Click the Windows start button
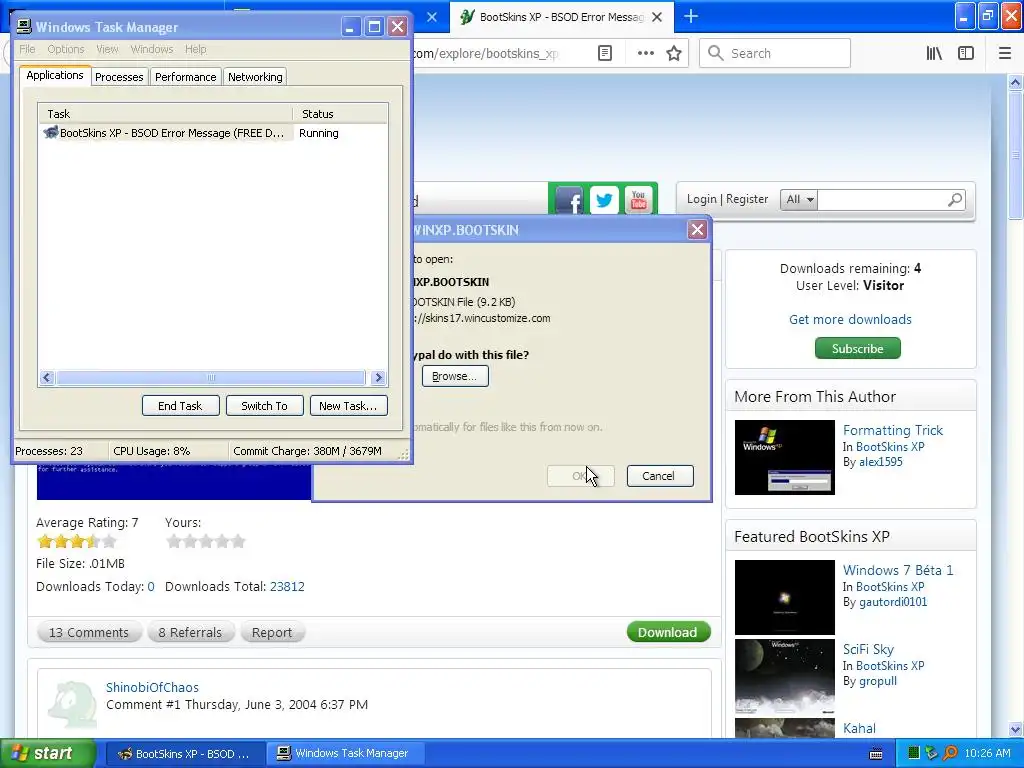The image size is (1024, 768). [x=48, y=754]
